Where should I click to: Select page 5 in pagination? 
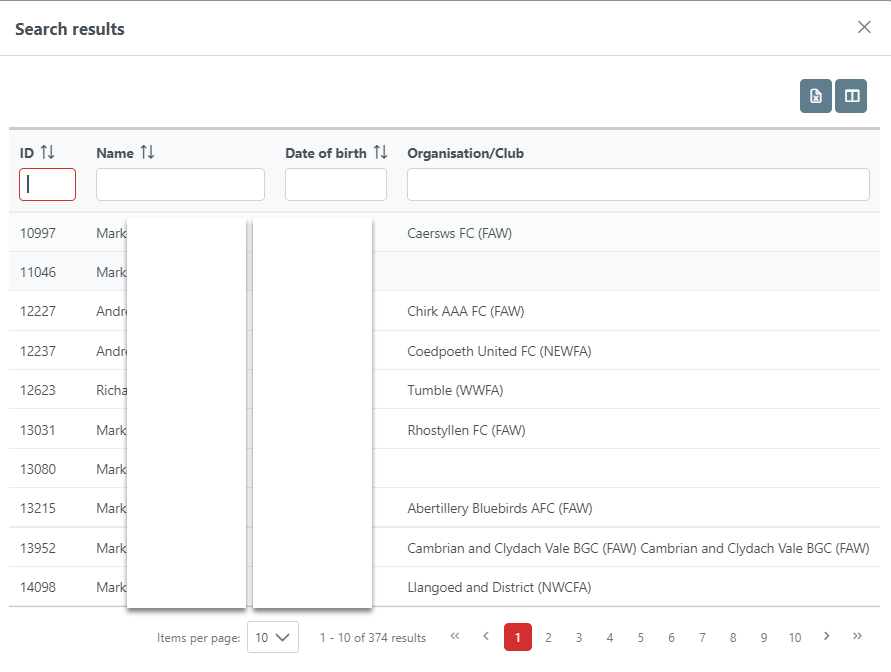click(x=640, y=637)
